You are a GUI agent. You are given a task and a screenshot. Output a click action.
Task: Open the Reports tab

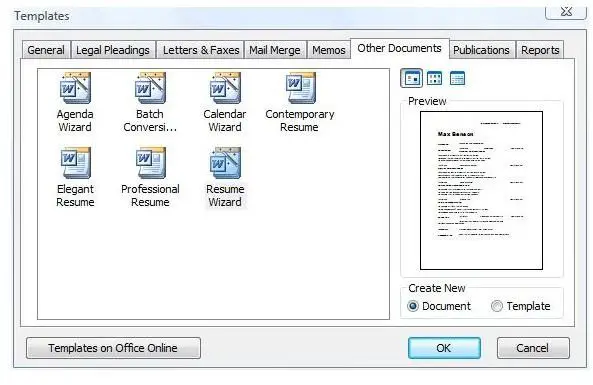pyautogui.click(x=540, y=50)
